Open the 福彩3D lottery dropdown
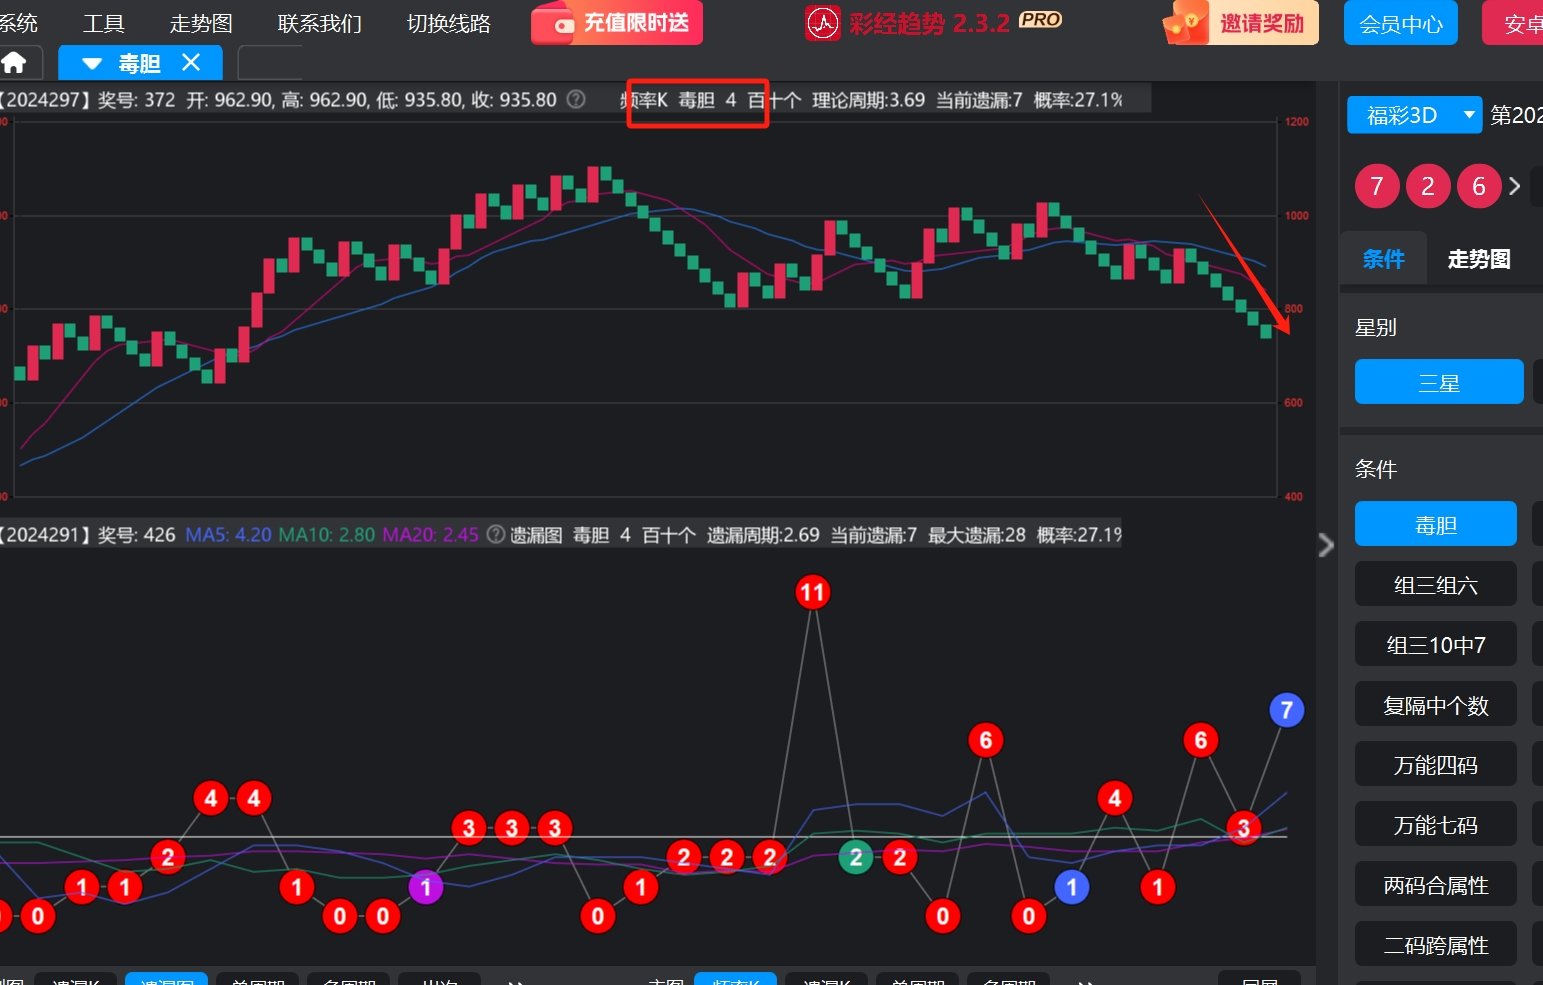 coord(1468,115)
